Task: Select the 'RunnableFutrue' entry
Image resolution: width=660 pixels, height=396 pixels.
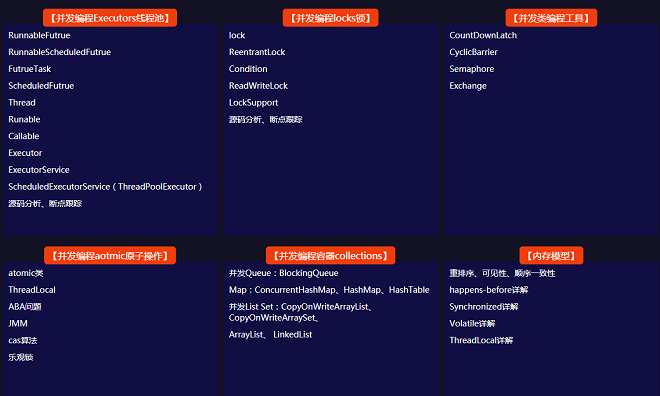Action: click(39, 35)
